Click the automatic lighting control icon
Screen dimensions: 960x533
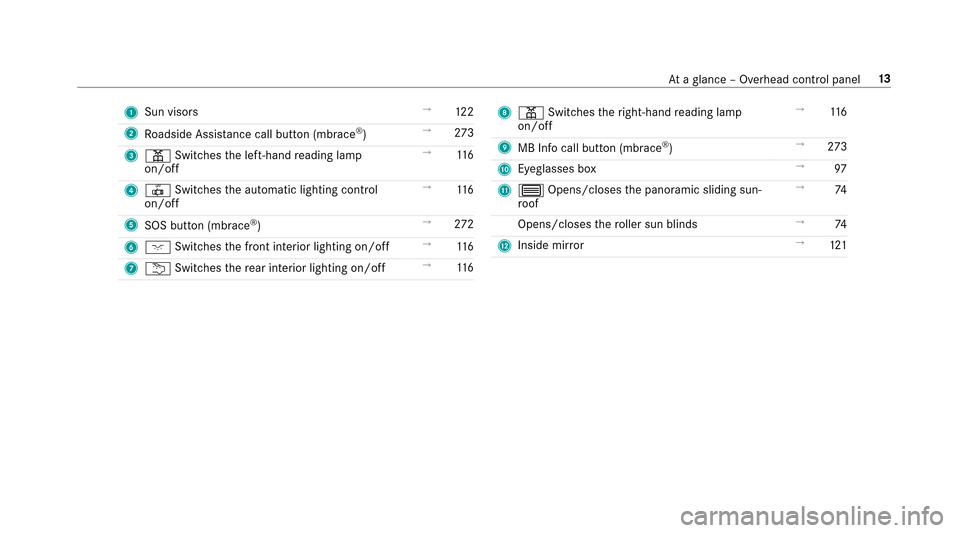[157, 191]
